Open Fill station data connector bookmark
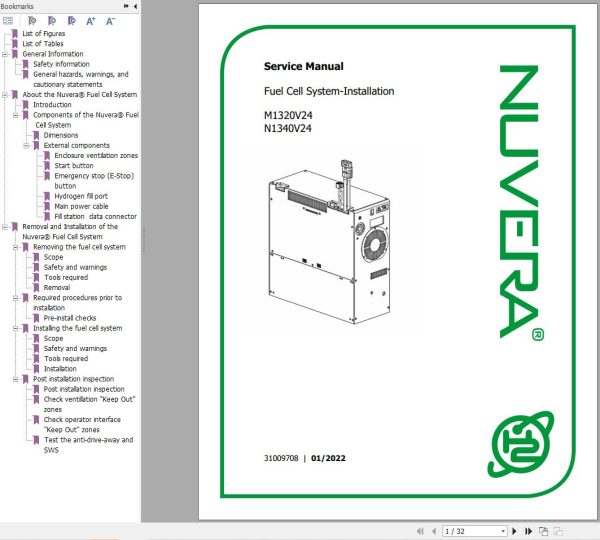600x540 pixels. (96, 216)
